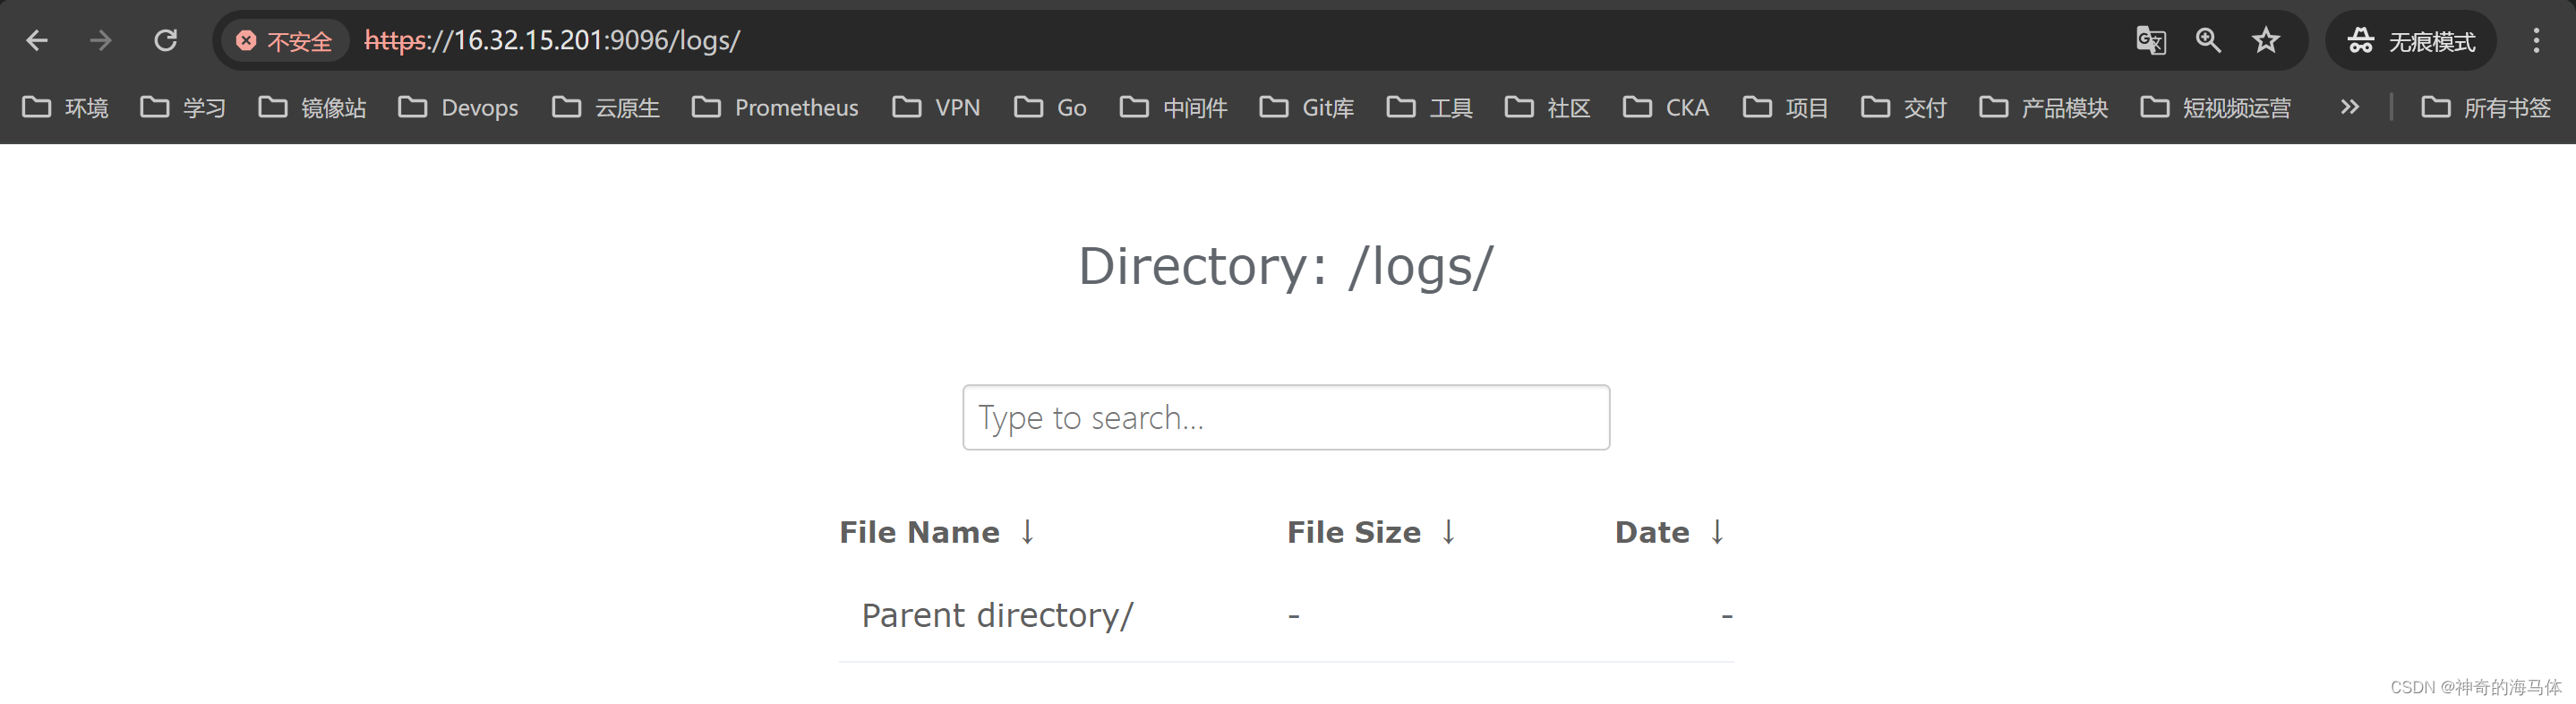The width and height of the screenshot is (2576, 704).
Task: Open the translate page icon
Action: tap(2150, 41)
